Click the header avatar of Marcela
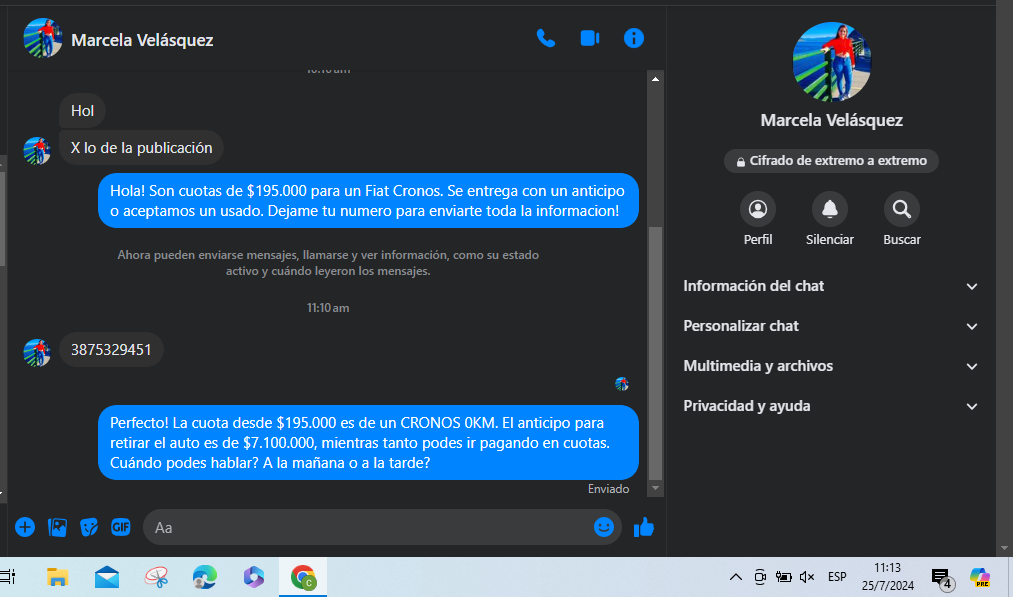 [43, 38]
